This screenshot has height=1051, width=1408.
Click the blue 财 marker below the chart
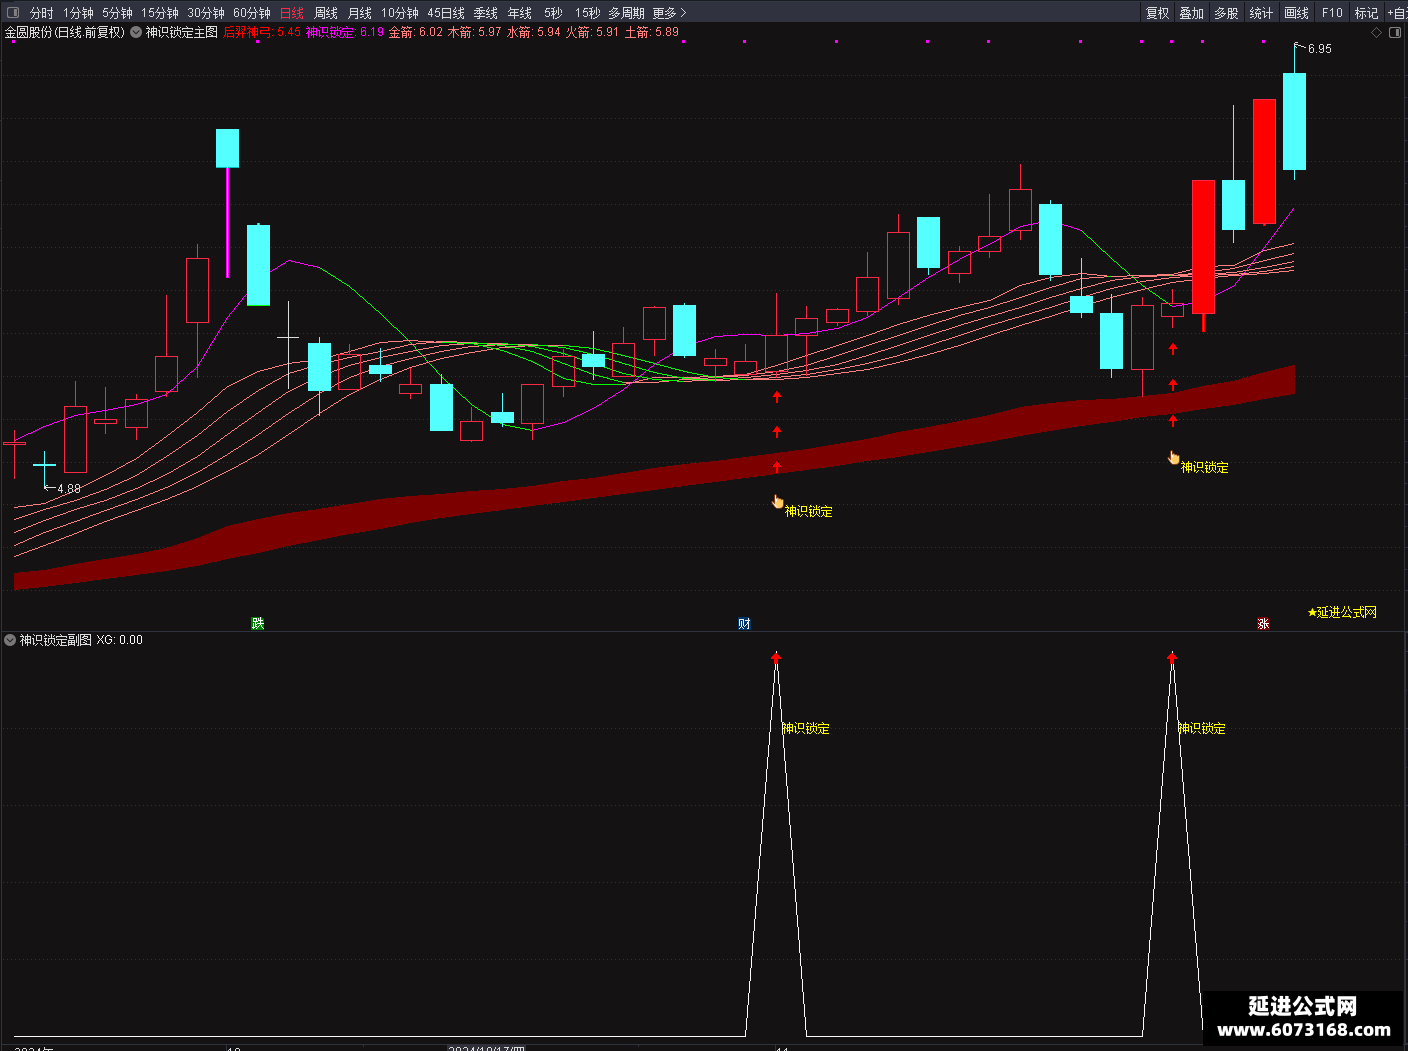coord(744,623)
